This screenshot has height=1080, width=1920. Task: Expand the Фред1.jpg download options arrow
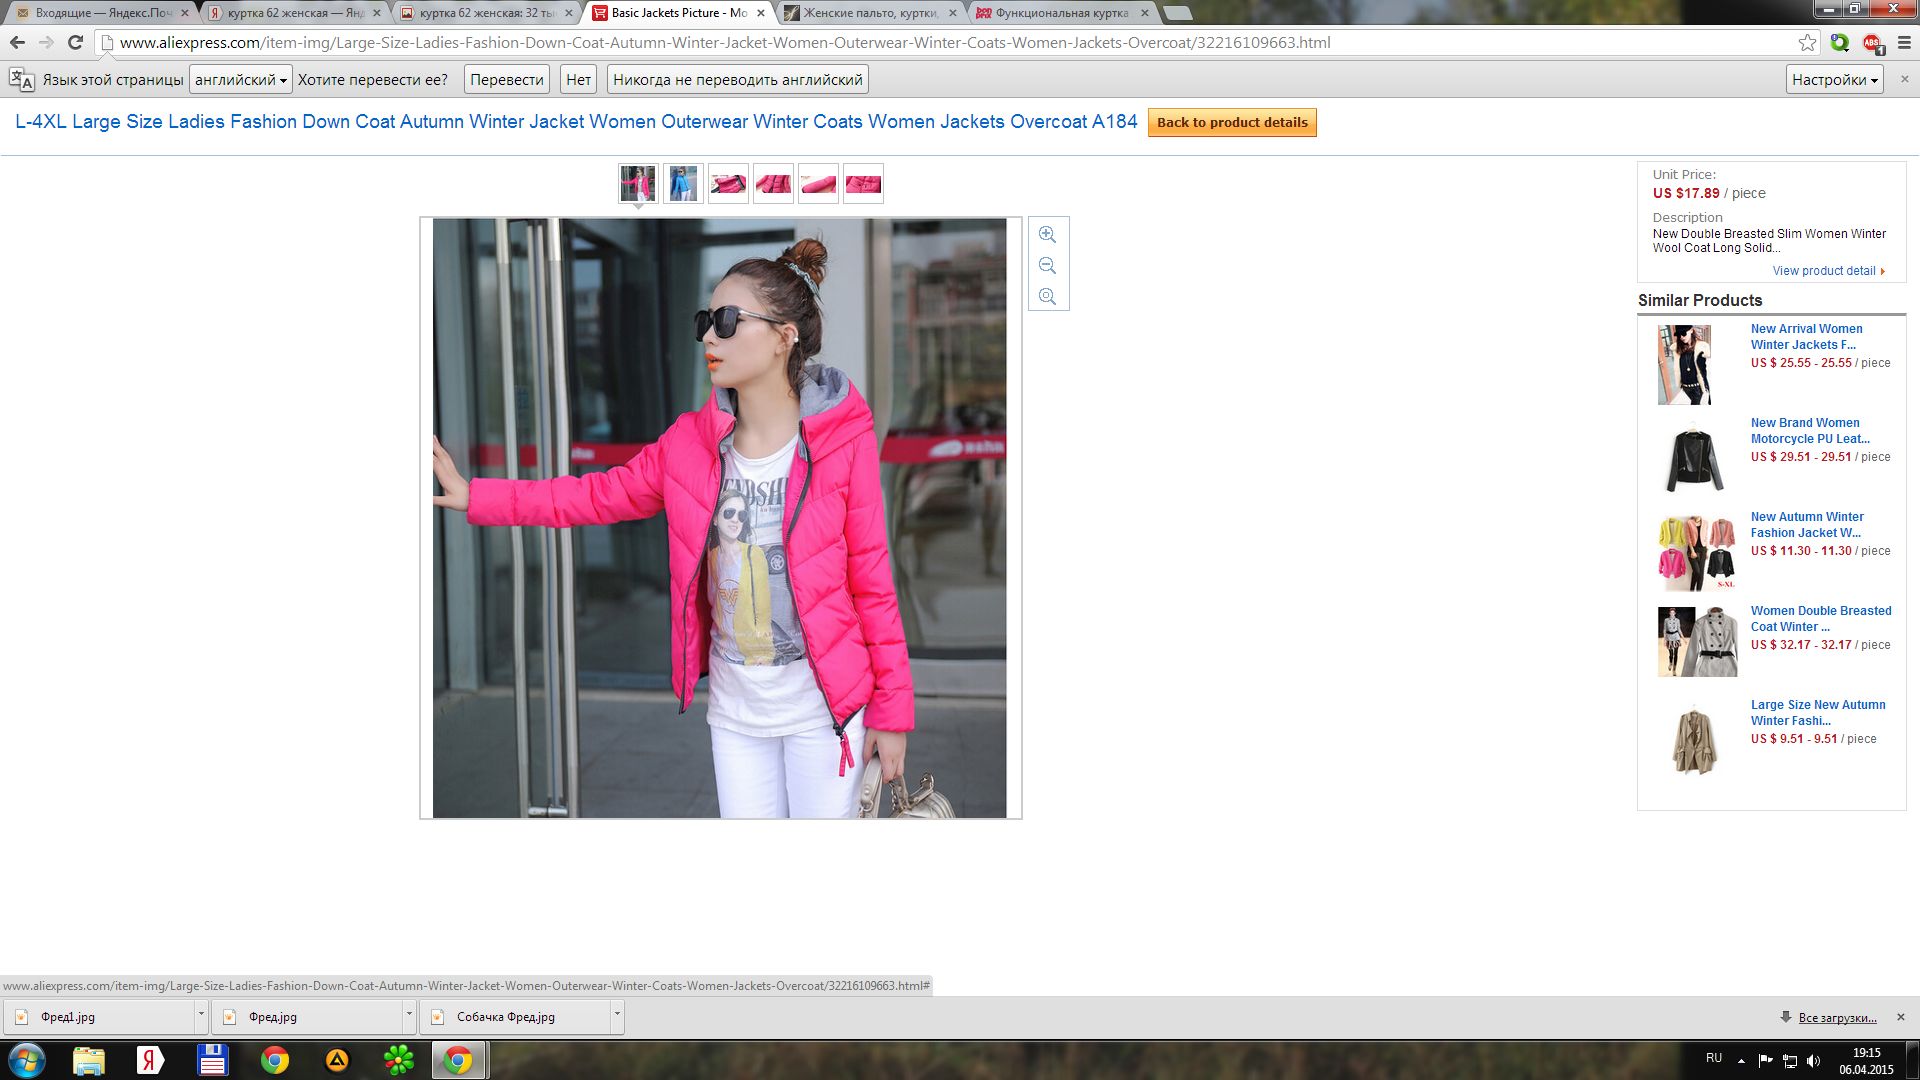click(201, 1015)
